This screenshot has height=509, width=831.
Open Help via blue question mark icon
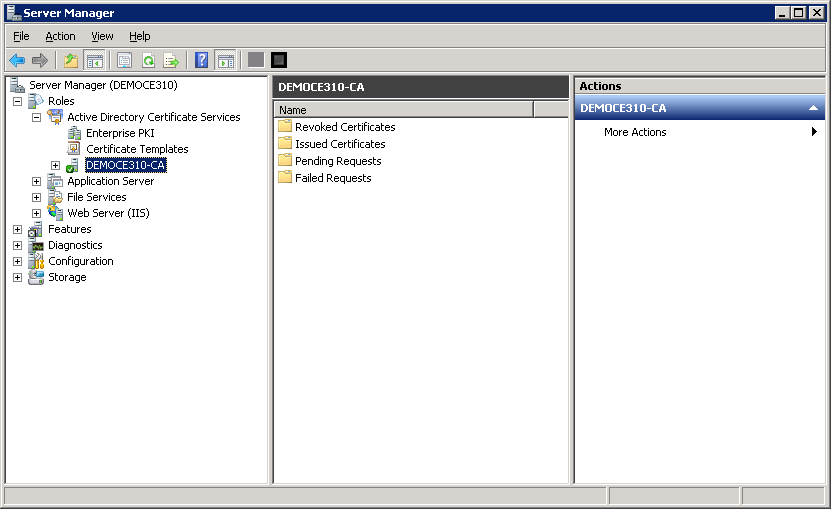pyautogui.click(x=201, y=60)
